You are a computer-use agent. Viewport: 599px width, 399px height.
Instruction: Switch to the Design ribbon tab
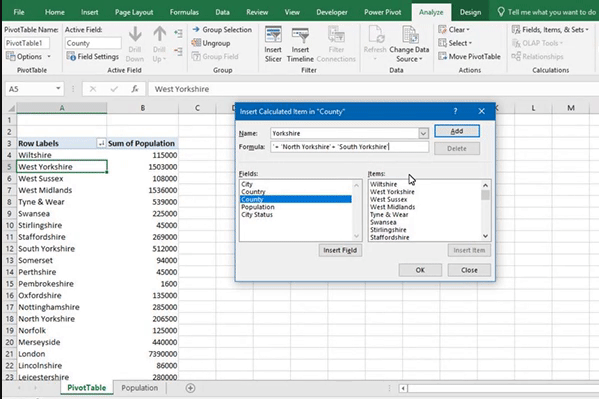pos(470,12)
